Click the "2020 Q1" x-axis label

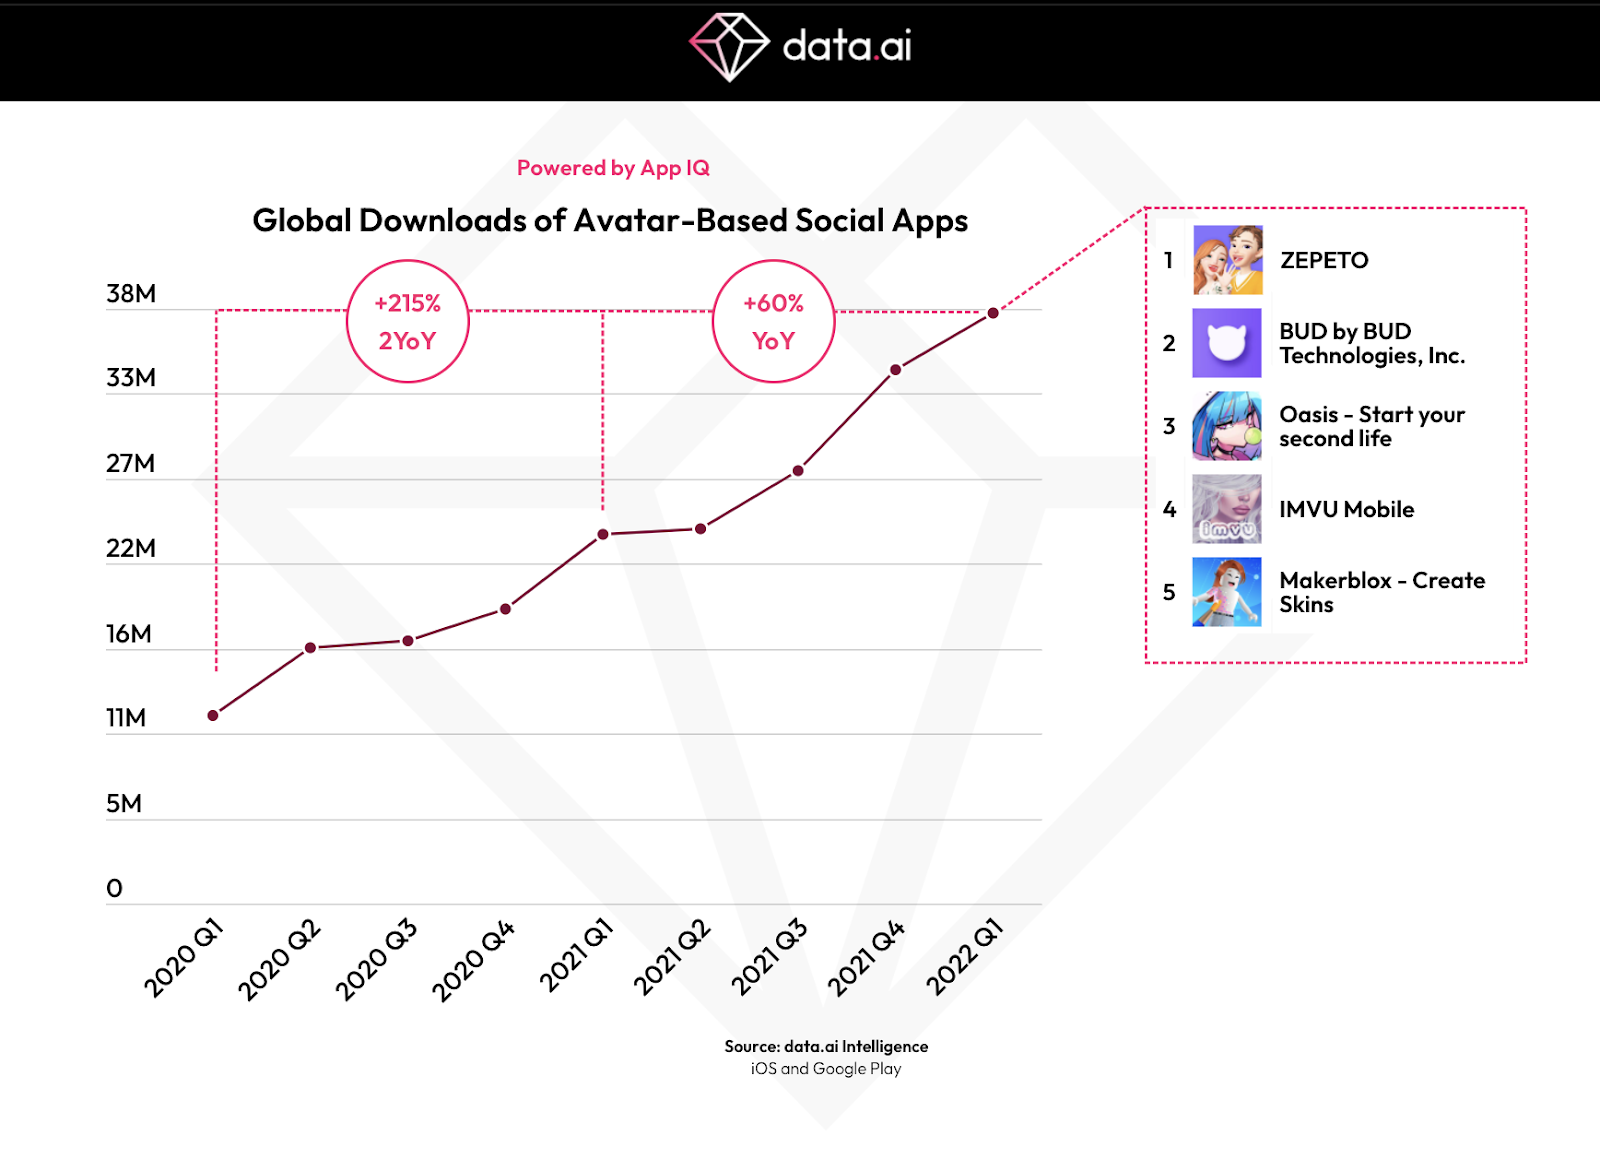click(183, 958)
